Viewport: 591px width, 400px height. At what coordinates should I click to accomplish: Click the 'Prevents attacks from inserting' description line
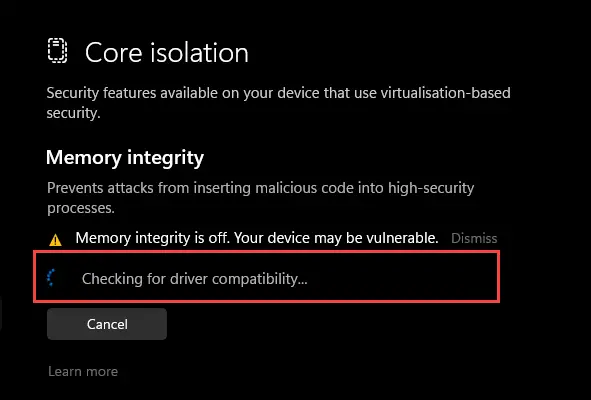point(260,188)
